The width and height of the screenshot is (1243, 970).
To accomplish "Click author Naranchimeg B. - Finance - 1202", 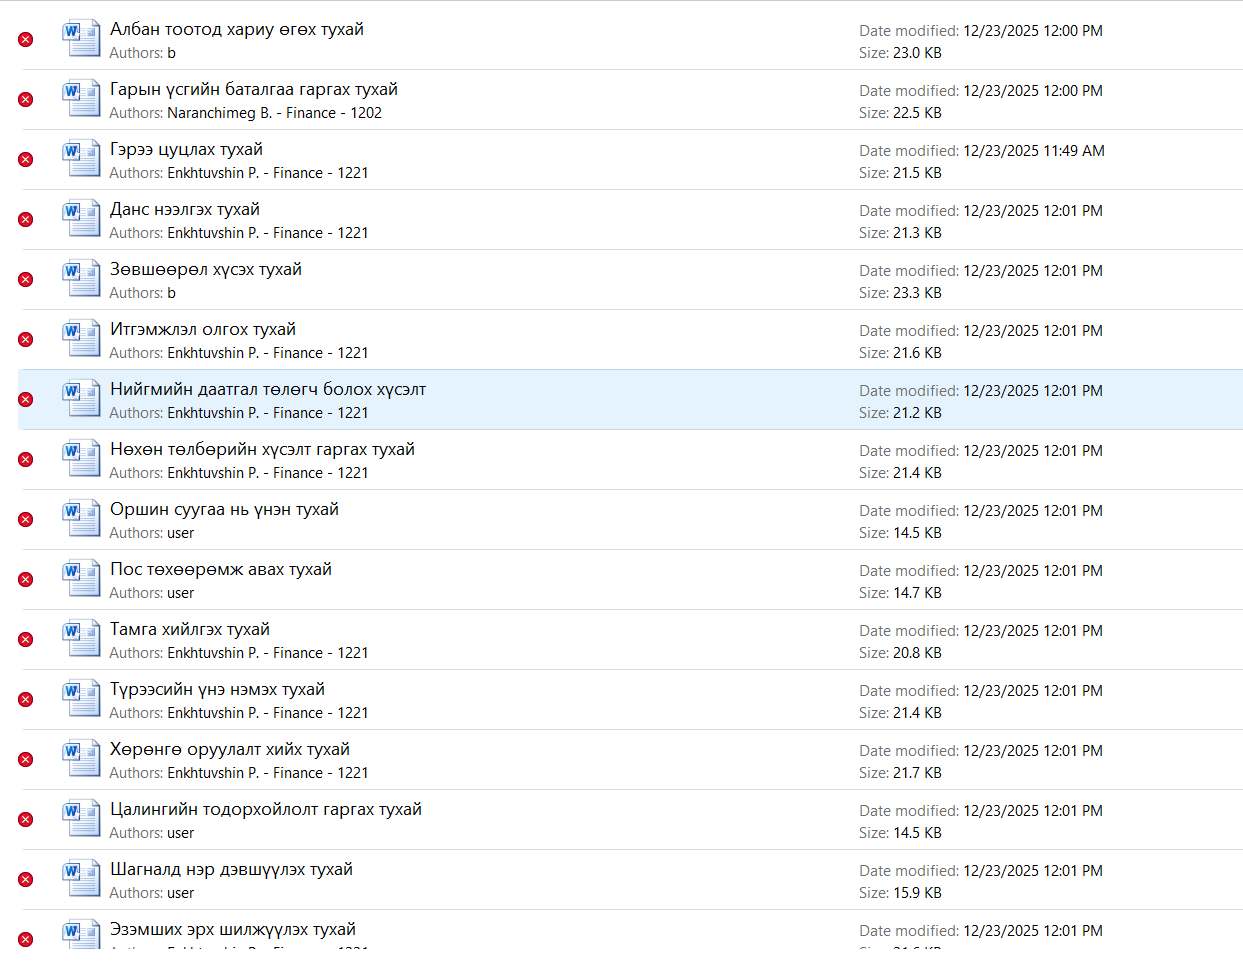I will (x=274, y=113).
